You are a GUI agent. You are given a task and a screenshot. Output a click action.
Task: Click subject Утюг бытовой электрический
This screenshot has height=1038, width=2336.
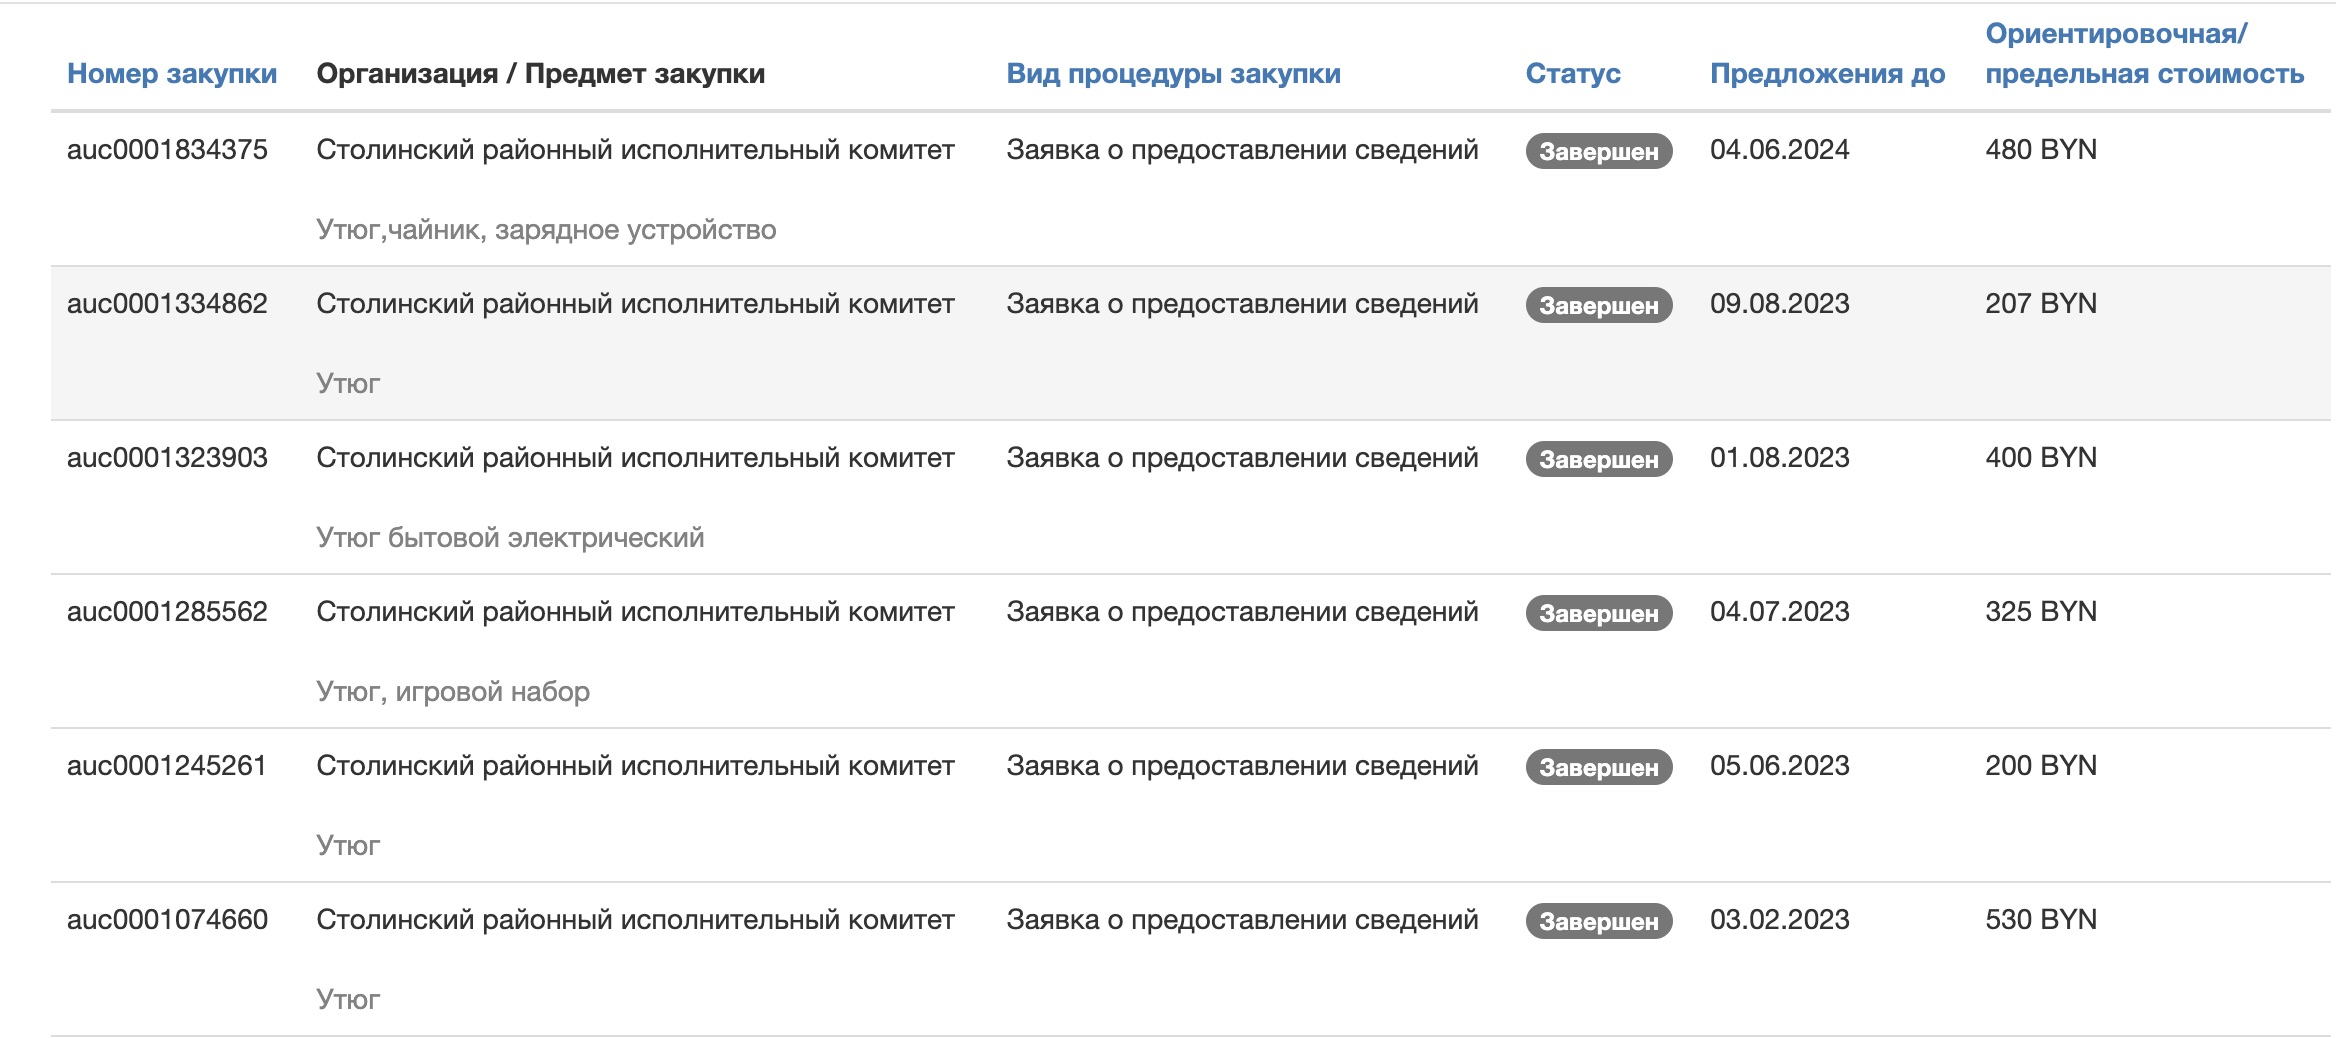click(x=511, y=536)
